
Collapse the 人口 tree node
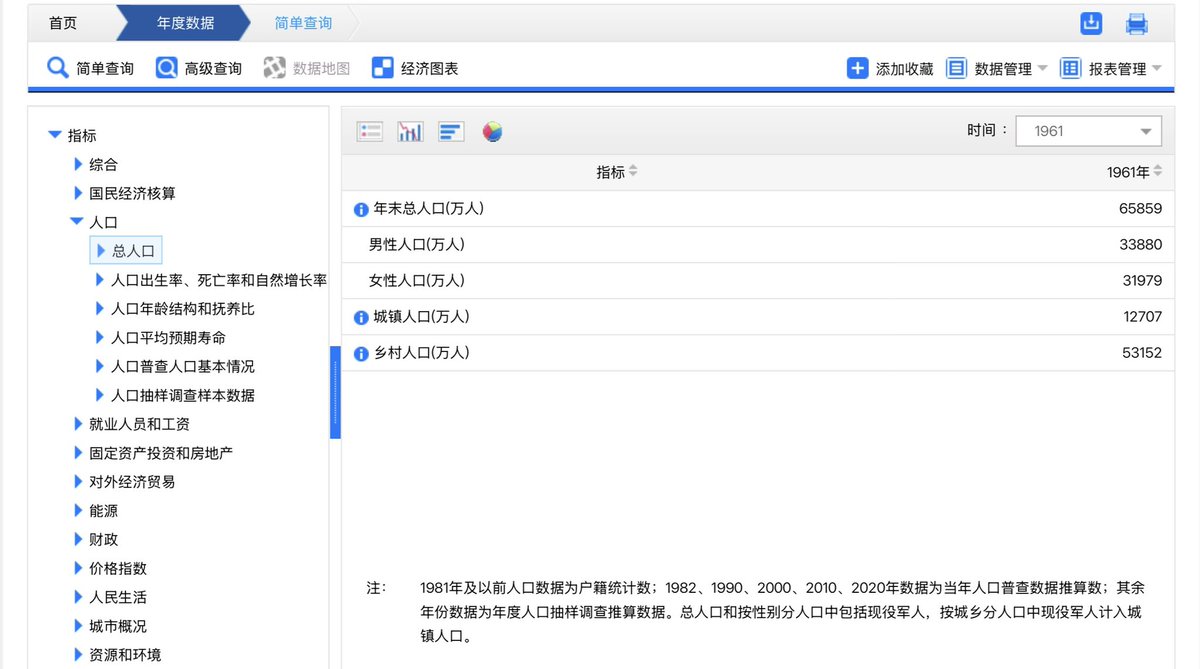[x=76, y=222]
